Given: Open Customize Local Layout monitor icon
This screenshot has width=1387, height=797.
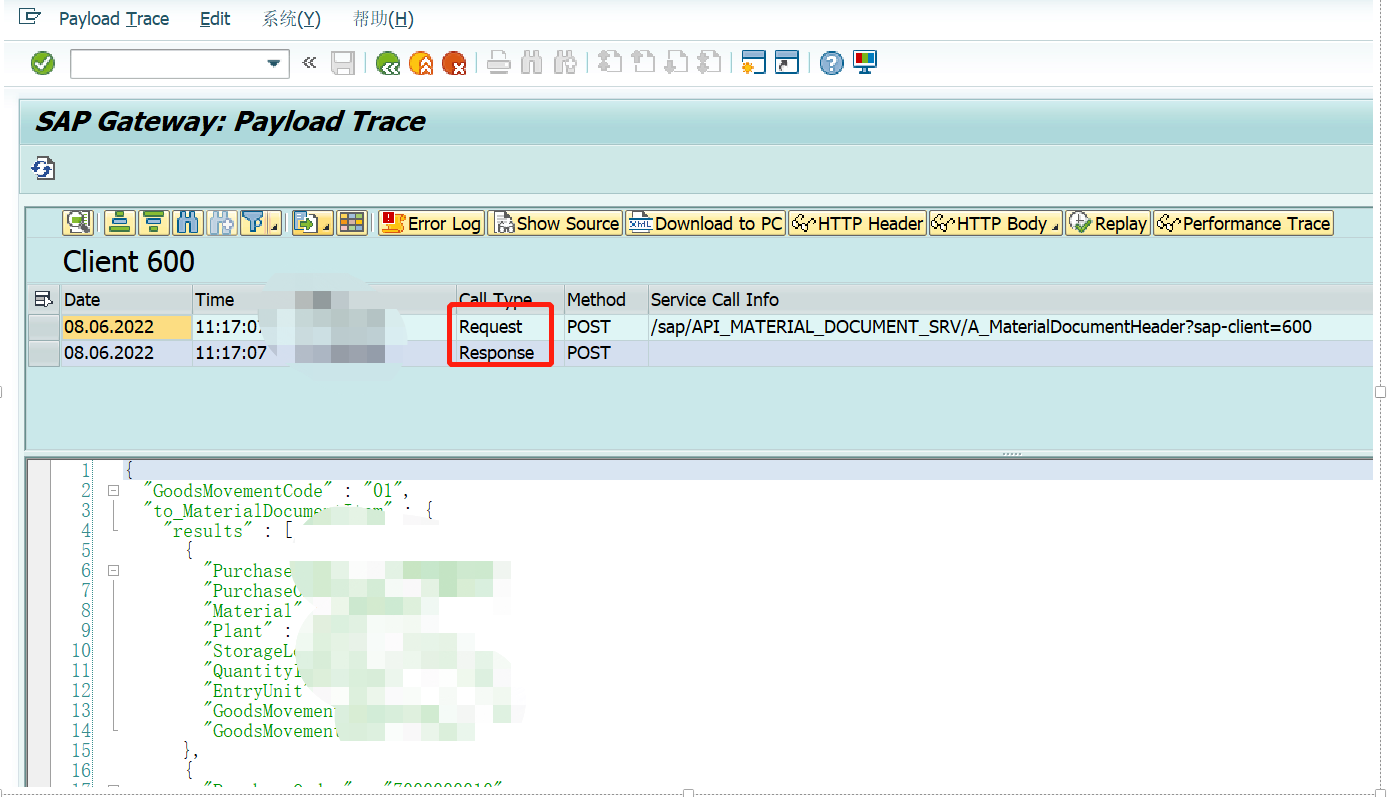Looking at the screenshot, I should (x=864, y=63).
